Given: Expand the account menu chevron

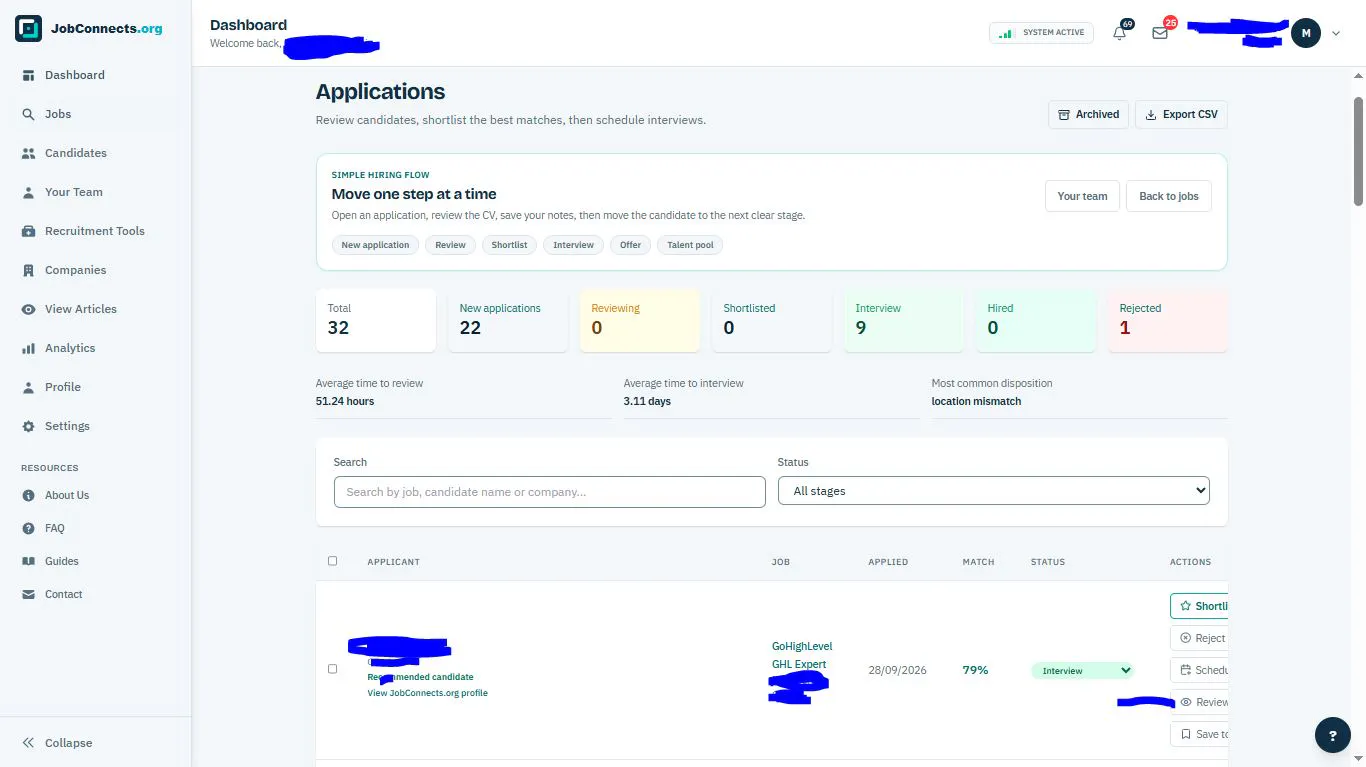Looking at the screenshot, I should (x=1336, y=33).
